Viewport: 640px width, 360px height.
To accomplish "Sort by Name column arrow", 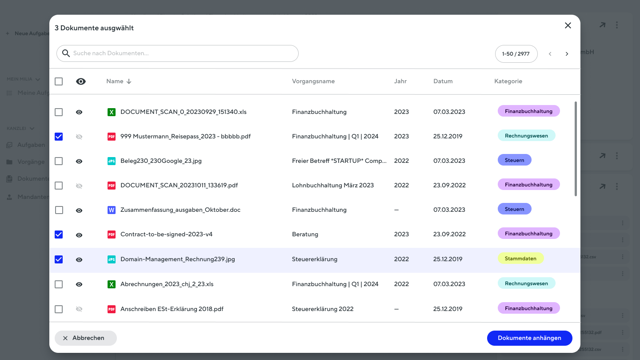I will click(x=129, y=81).
